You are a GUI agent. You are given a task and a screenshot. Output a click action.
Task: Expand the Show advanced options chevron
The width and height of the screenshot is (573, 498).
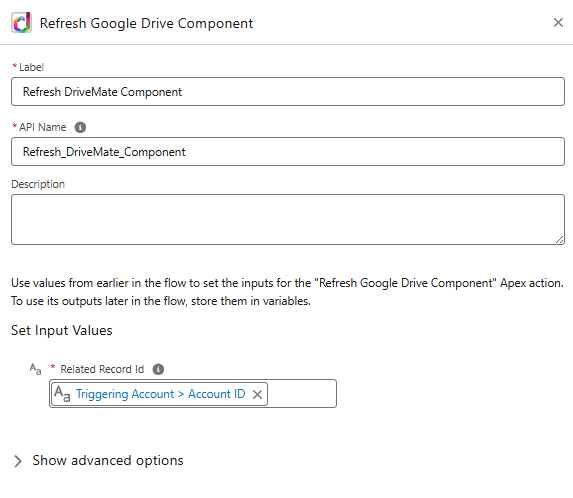coord(18,461)
